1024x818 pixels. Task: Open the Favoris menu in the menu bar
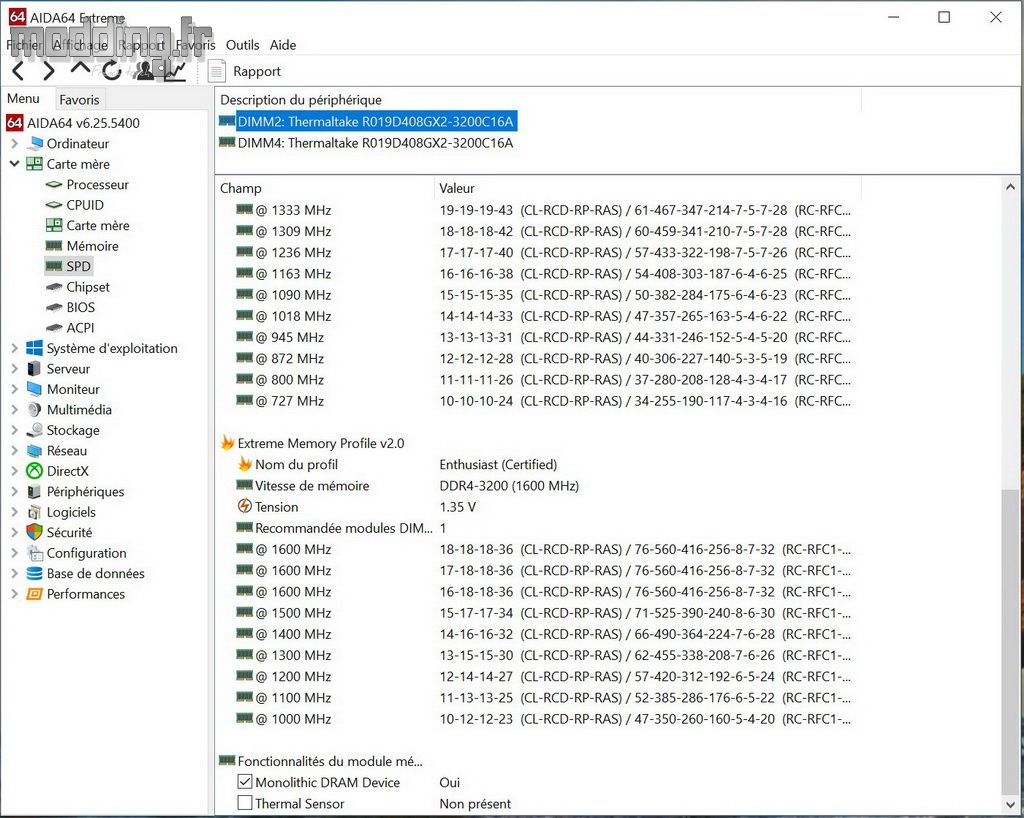click(195, 45)
